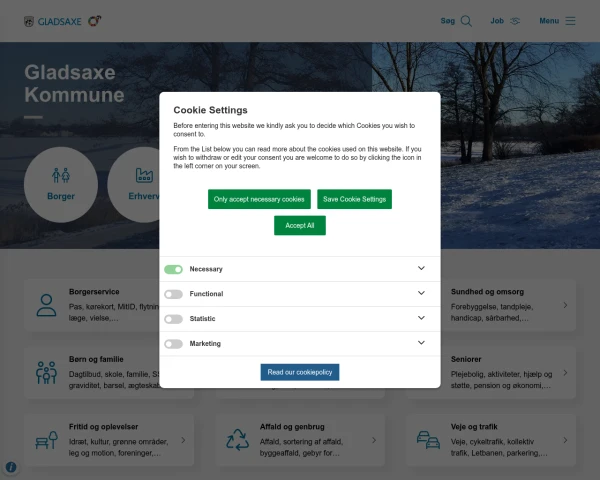Click Only accept necessary cookies button
The image size is (600, 480).
(x=259, y=199)
